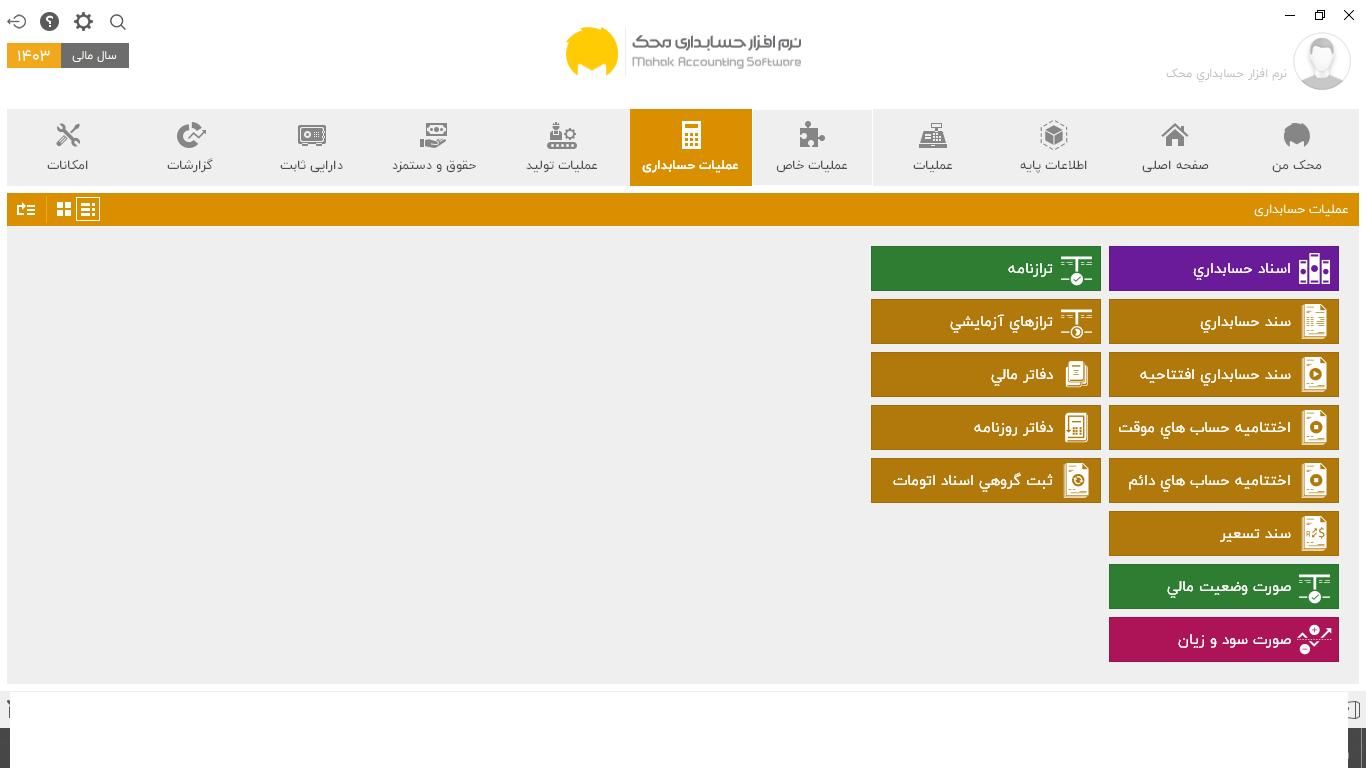
Task: Open ترازهای آزمایشی tile
Action: 985,322
